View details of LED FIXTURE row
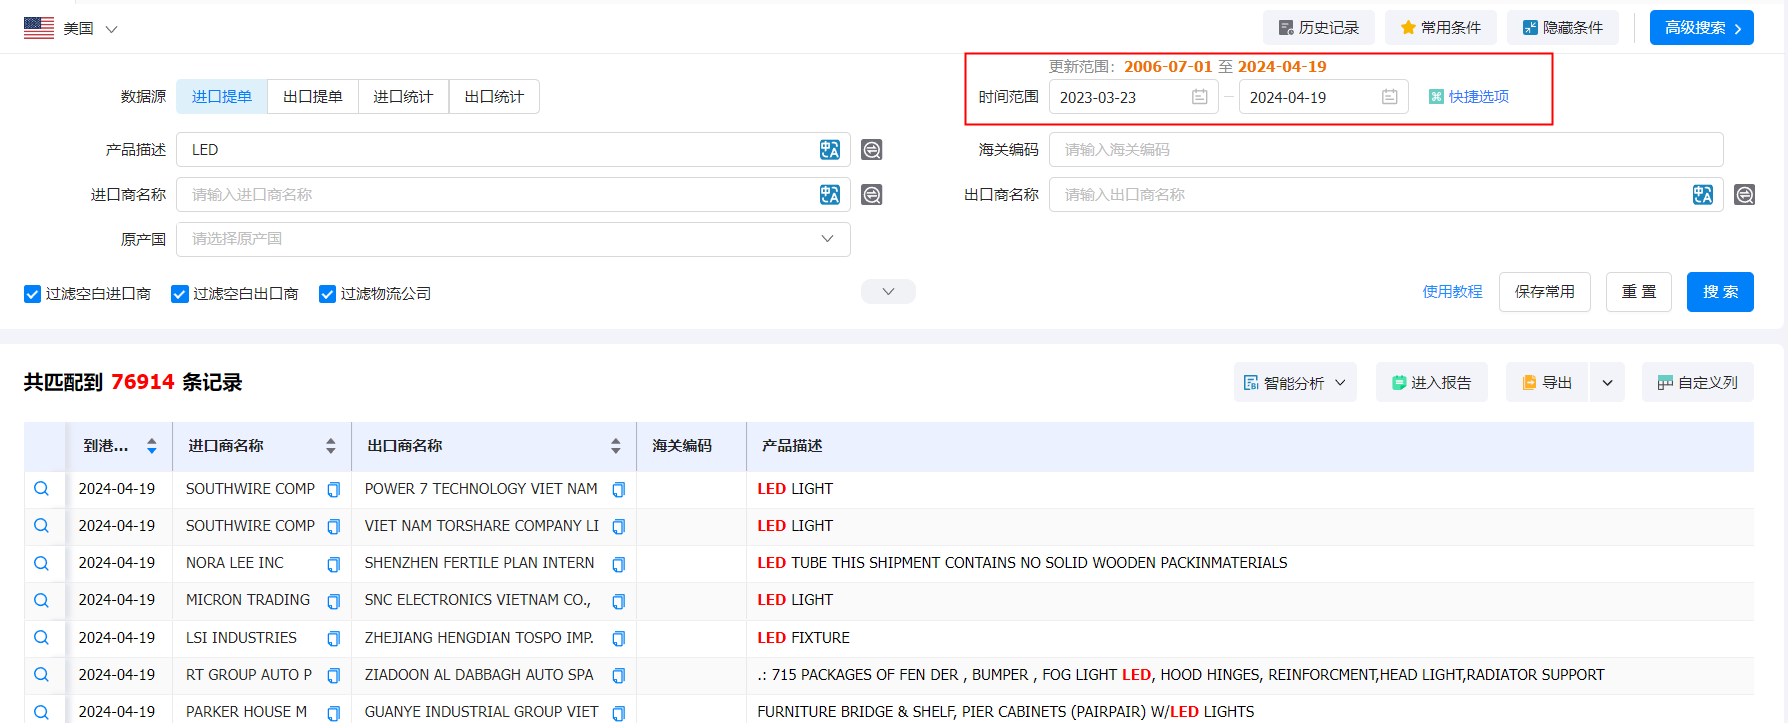Image resolution: width=1788 pixels, height=723 pixels. coord(41,638)
